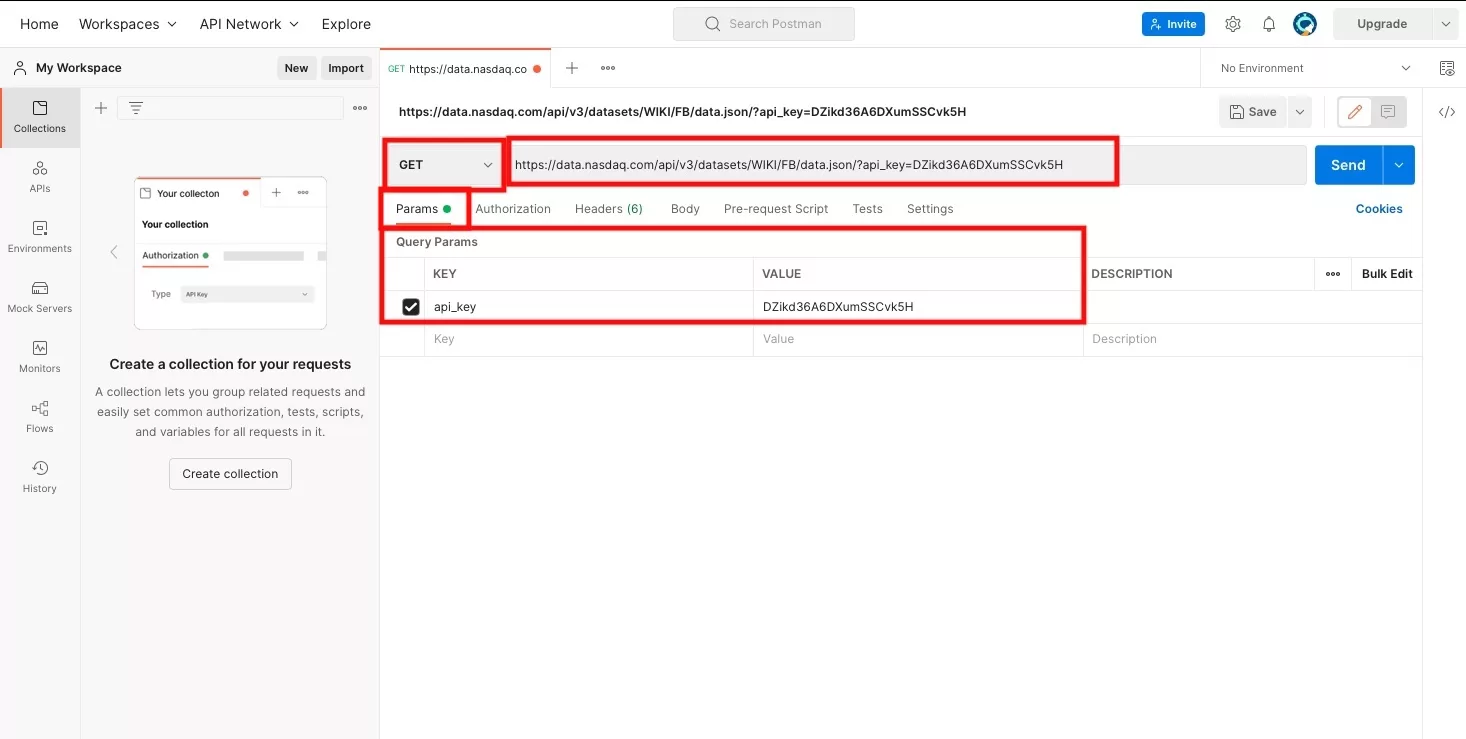Click the Import button
Screen dimensions: 1466x739
tap(346, 68)
